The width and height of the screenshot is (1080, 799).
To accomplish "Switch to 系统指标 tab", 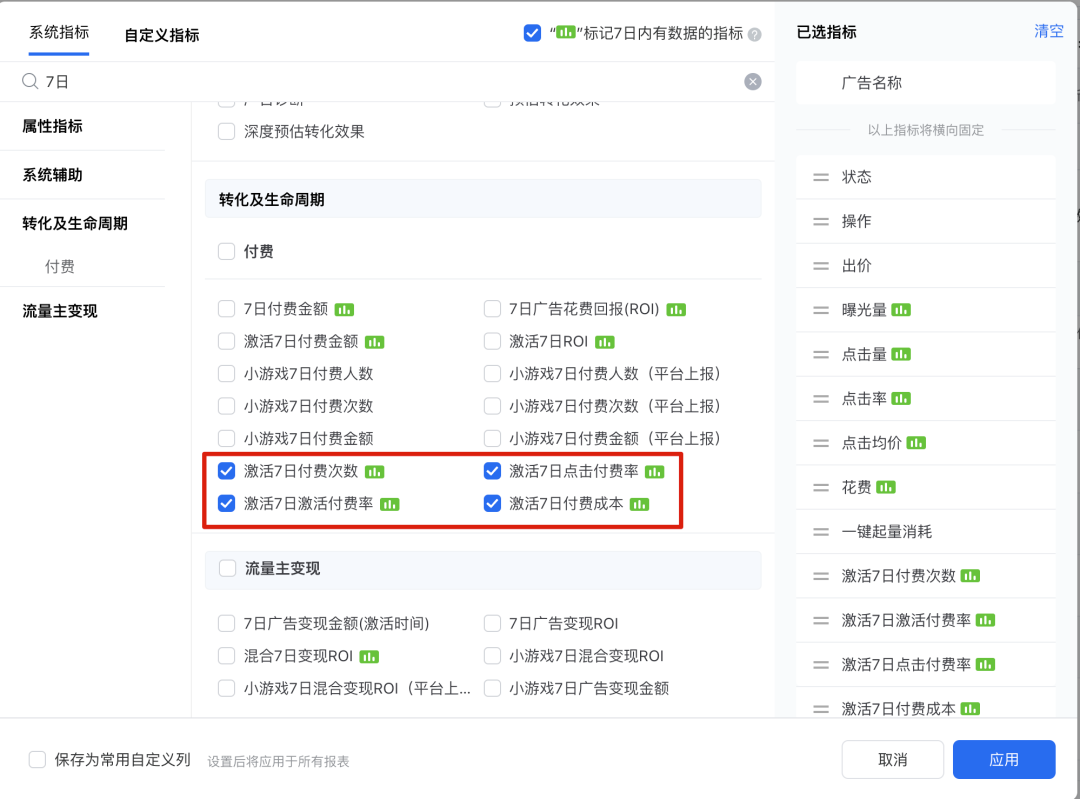I will coord(59,32).
